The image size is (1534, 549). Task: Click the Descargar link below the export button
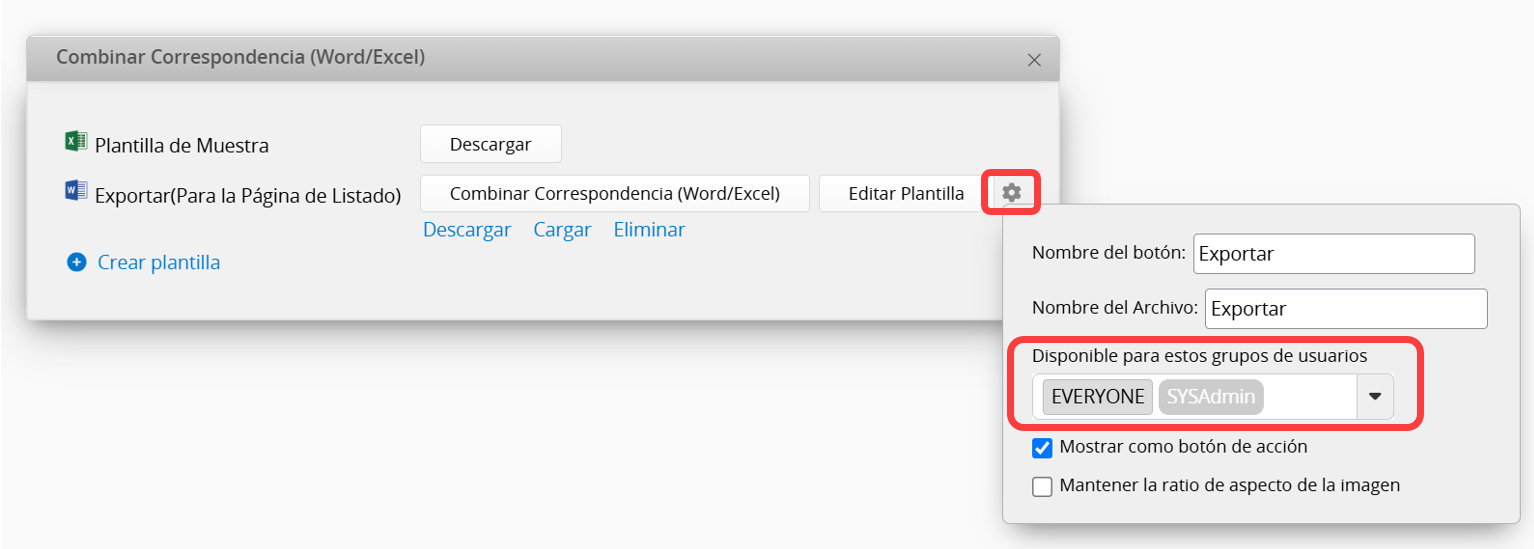[x=467, y=230]
